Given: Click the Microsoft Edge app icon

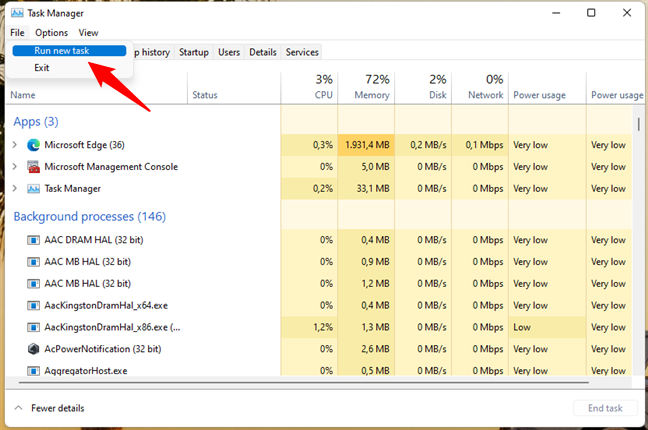Looking at the screenshot, I should (x=33, y=145).
